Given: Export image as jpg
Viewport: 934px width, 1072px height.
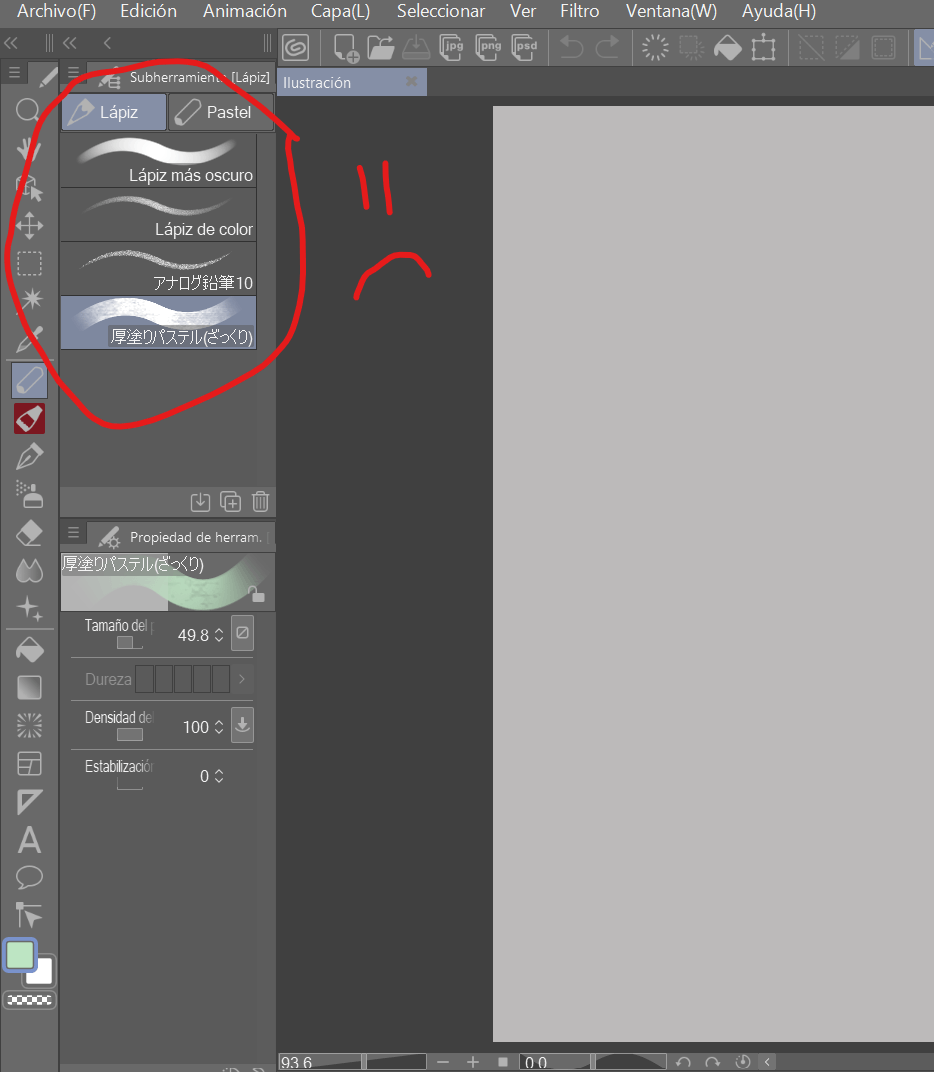Looking at the screenshot, I should (x=451, y=48).
